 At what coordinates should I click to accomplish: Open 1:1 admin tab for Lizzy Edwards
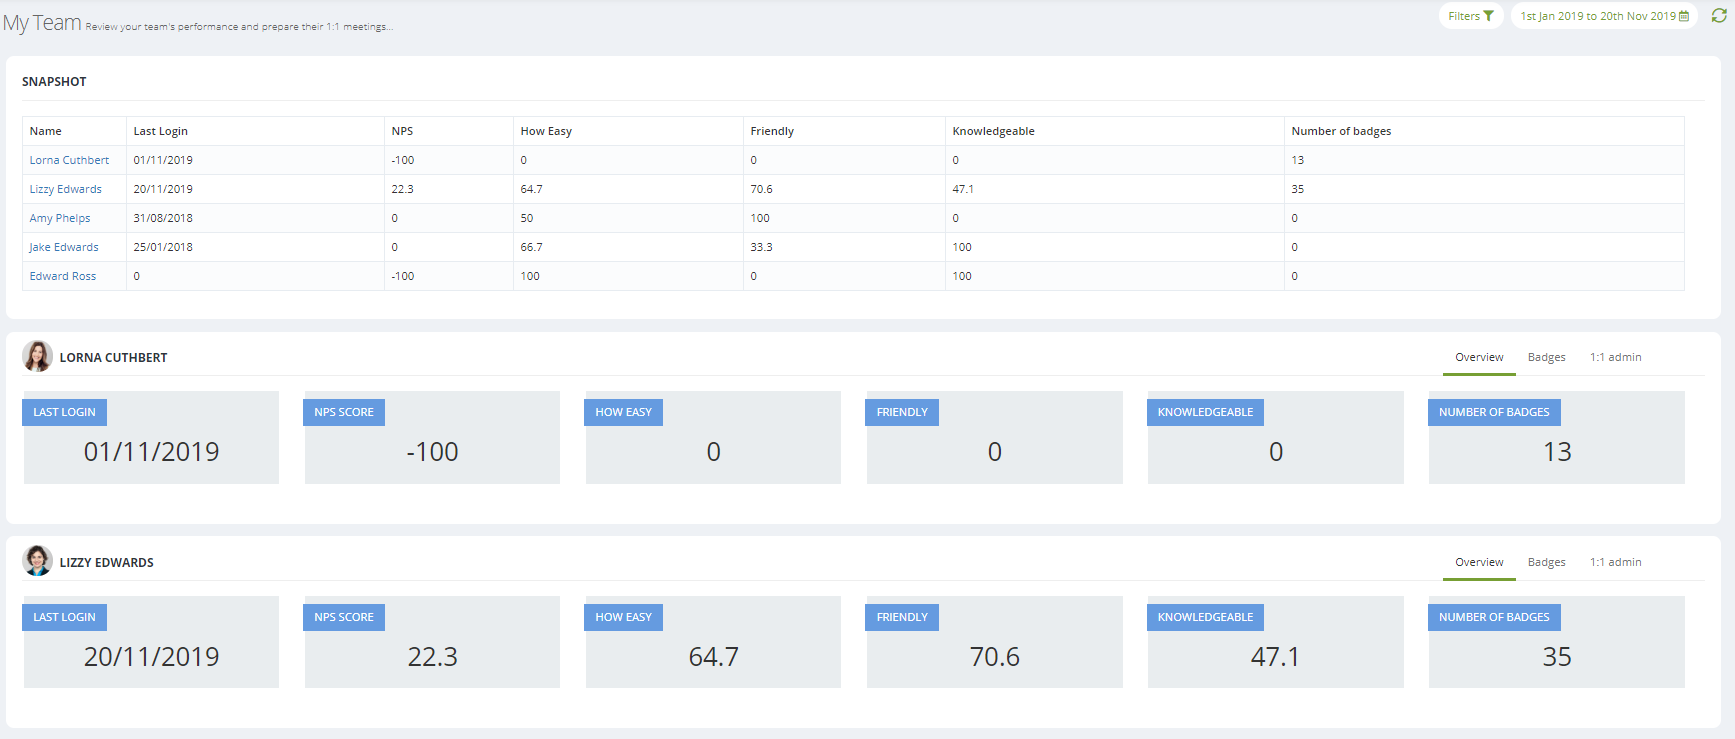1615,562
